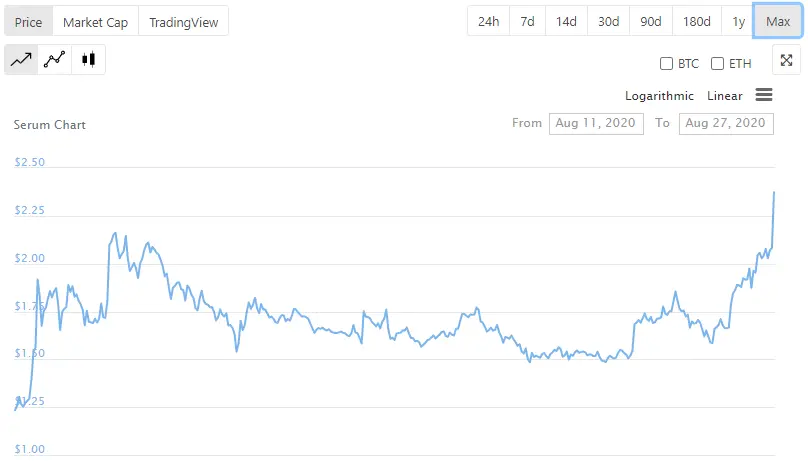Viewport: 808px width, 461px height.
Task: Open fullscreen chart view icon
Action: click(x=786, y=60)
